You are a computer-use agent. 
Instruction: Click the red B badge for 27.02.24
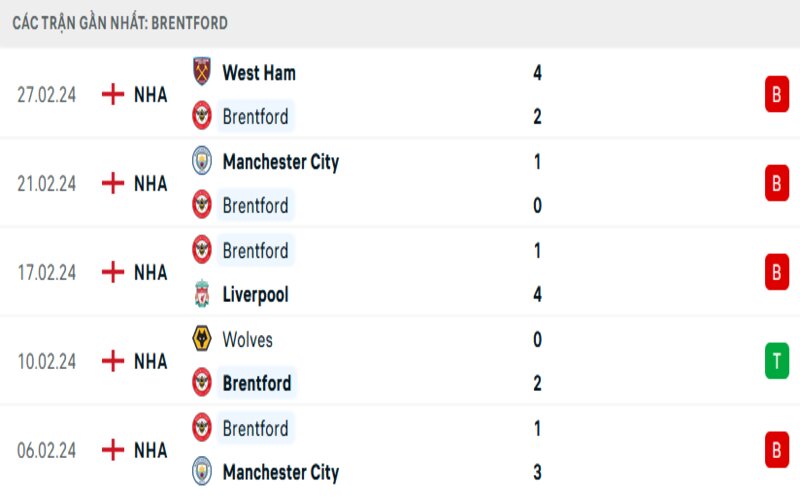point(777,94)
